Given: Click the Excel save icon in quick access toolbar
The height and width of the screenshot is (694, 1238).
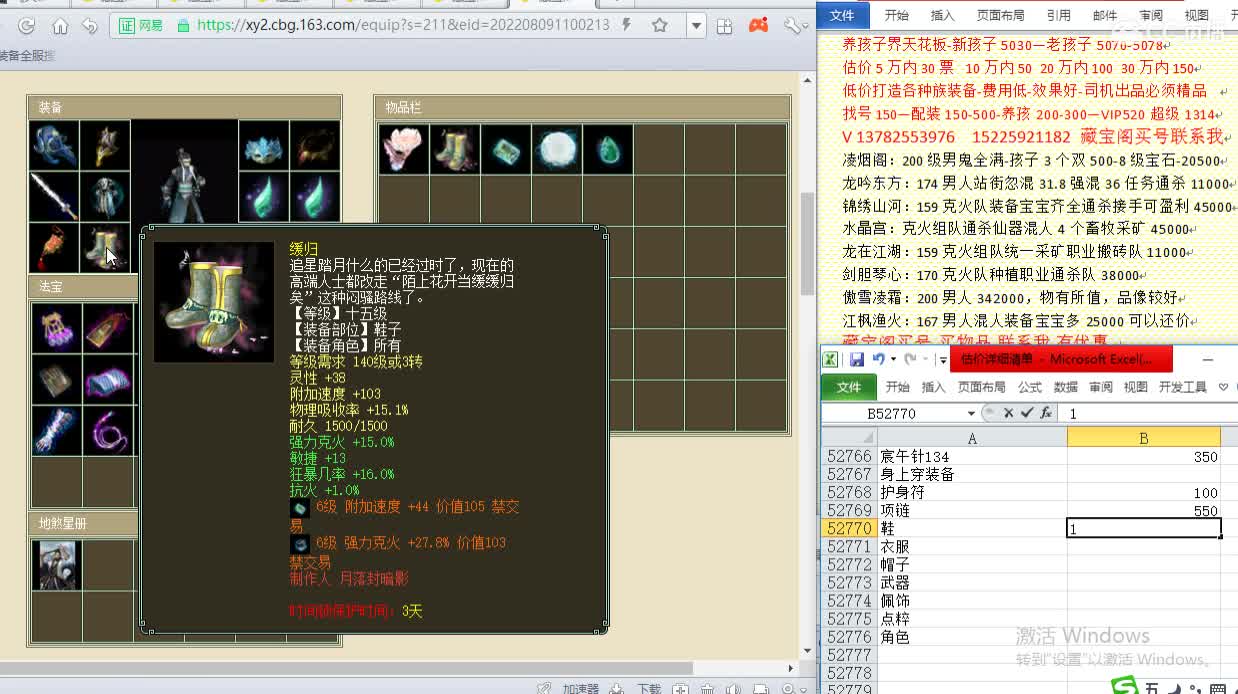Looking at the screenshot, I should coord(856,359).
